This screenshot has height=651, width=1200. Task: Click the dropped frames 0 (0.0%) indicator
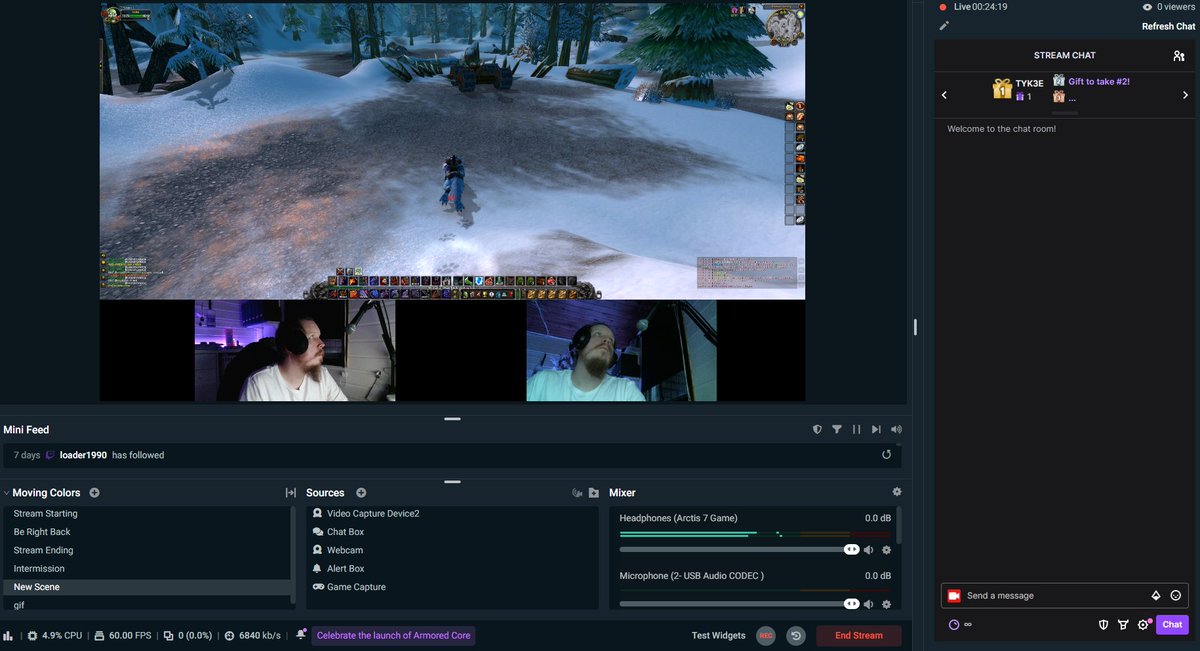click(x=188, y=635)
